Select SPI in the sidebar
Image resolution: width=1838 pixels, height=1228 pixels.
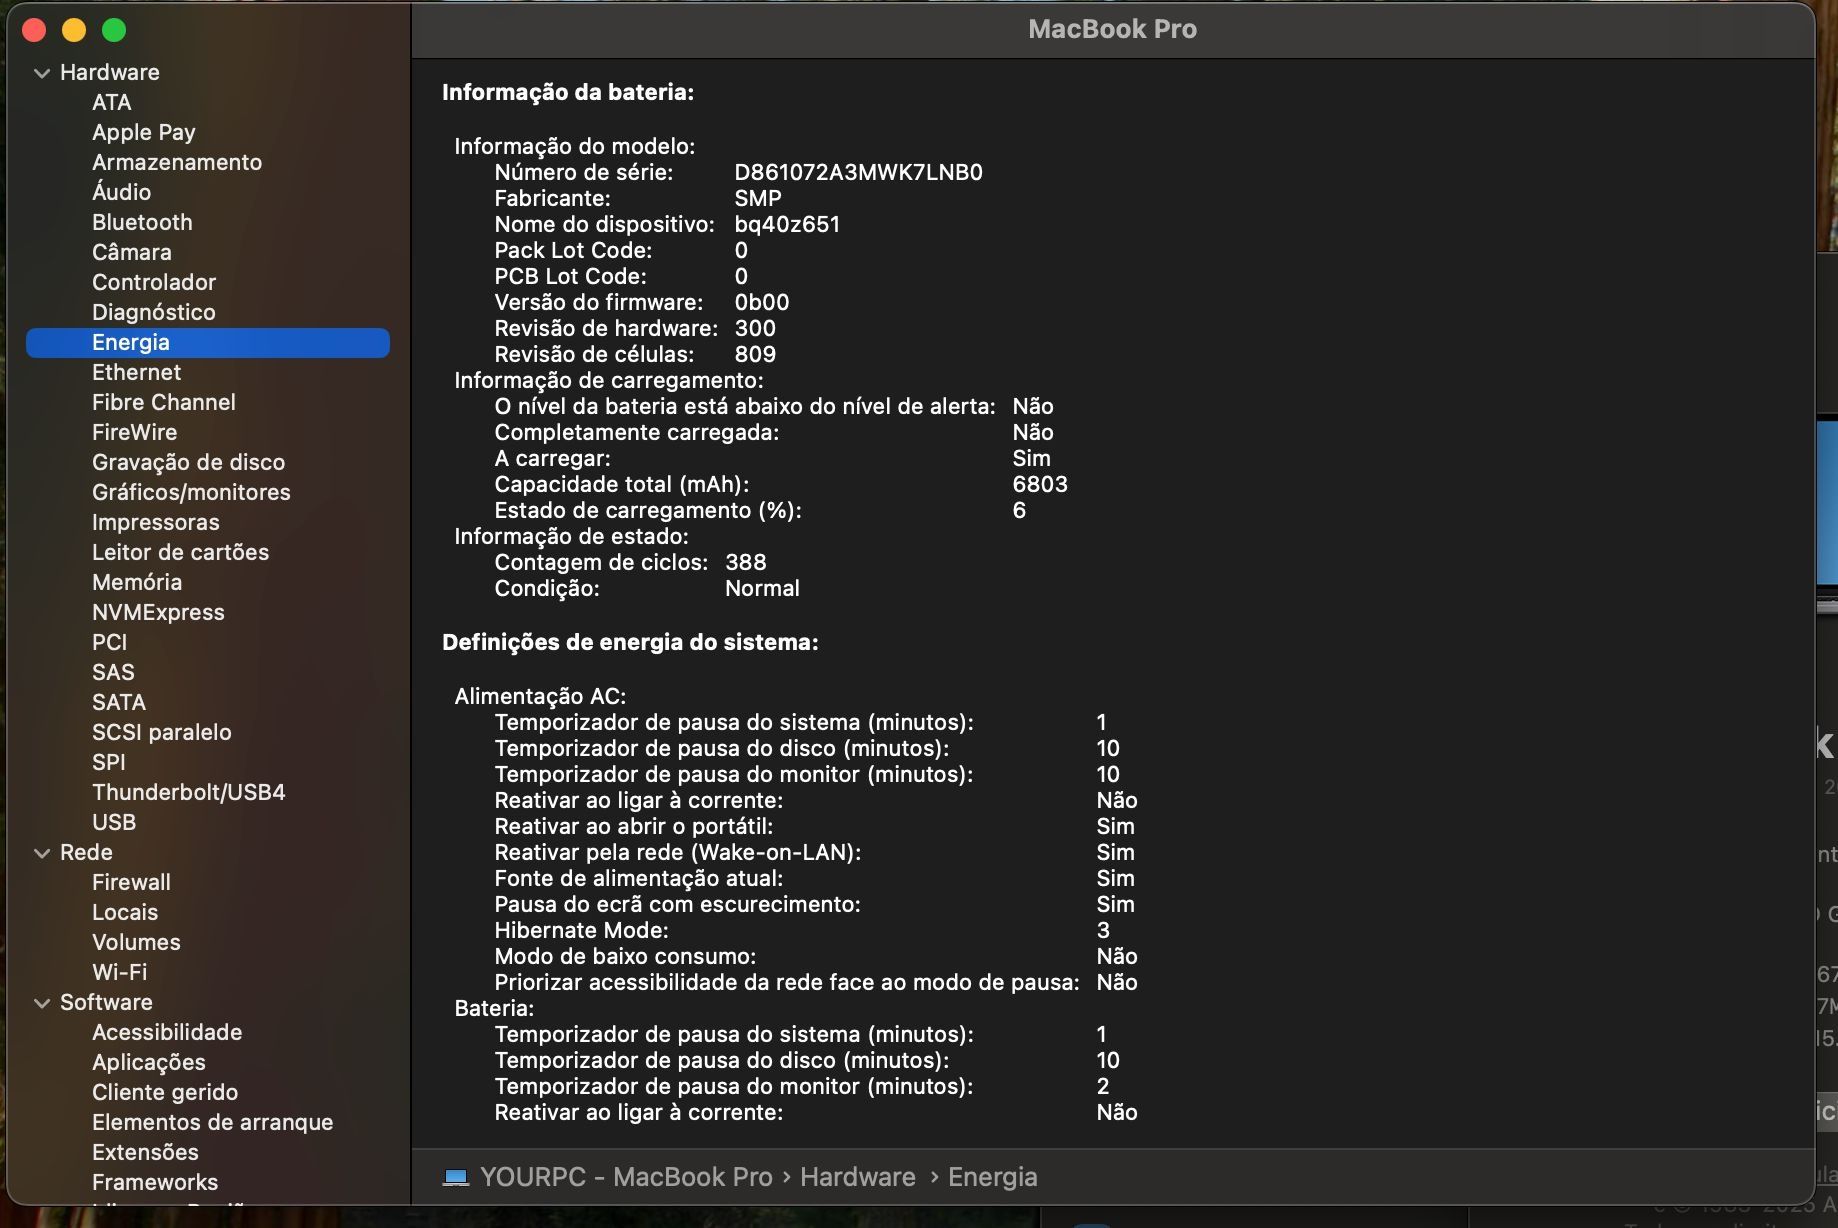tap(109, 762)
